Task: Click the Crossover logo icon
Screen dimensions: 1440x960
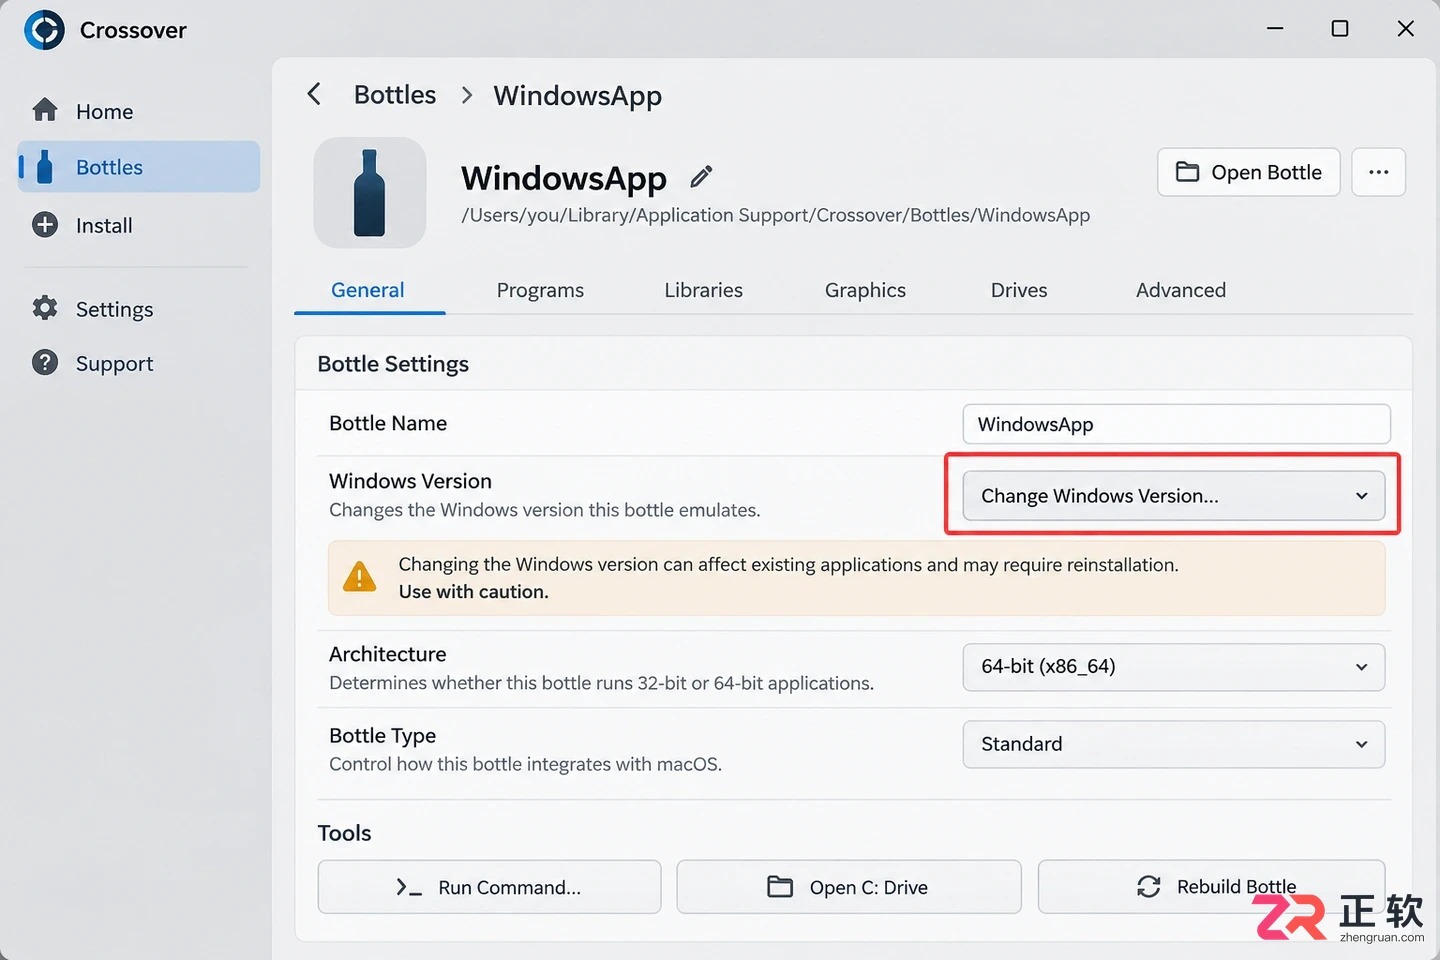Action: (x=44, y=30)
